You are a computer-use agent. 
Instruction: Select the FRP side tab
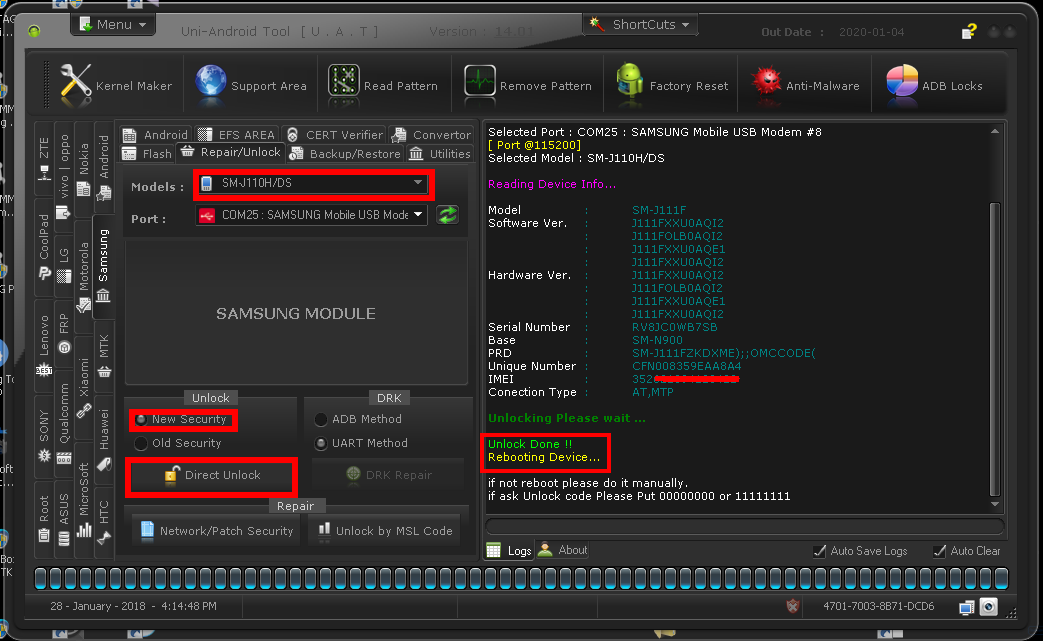point(64,332)
